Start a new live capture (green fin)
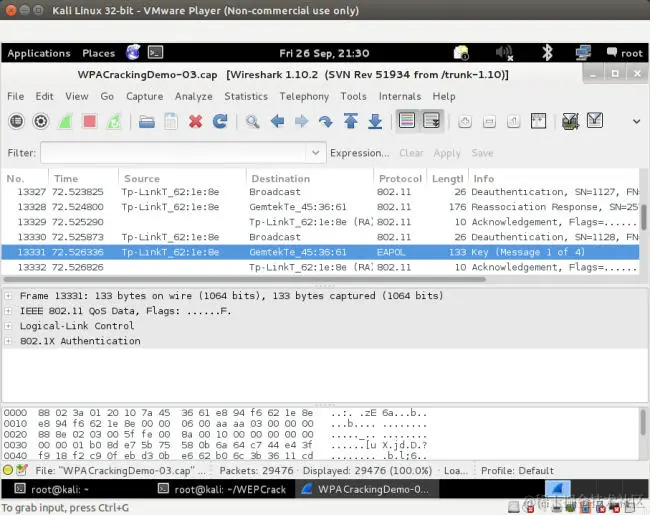Image resolution: width=650 pixels, height=515 pixels. click(65, 121)
